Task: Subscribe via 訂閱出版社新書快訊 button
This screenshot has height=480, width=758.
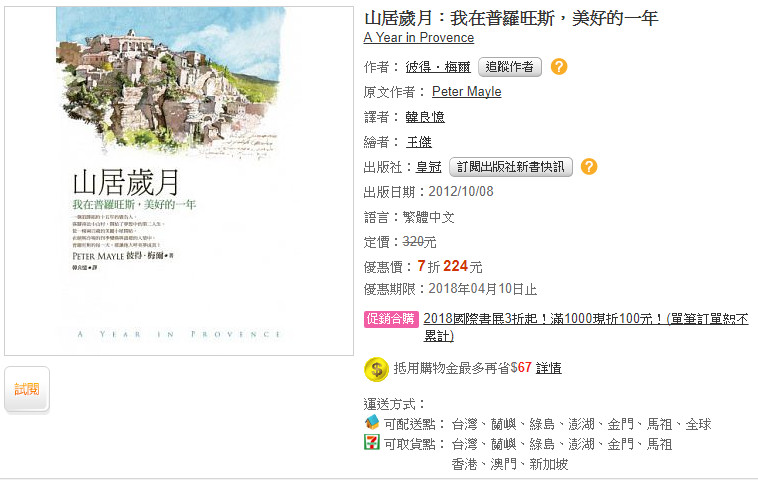Action: coord(510,167)
